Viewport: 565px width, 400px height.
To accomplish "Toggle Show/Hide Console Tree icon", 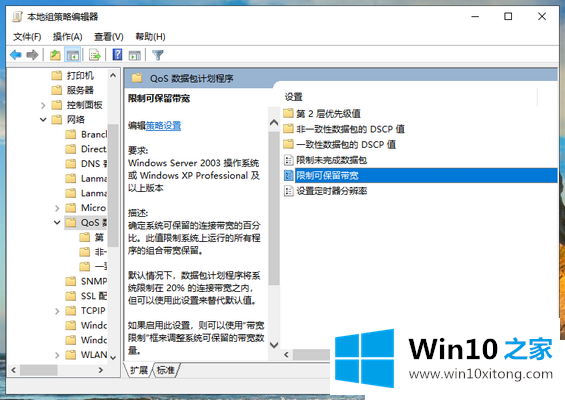I will pyautogui.click(x=73, y=55).
